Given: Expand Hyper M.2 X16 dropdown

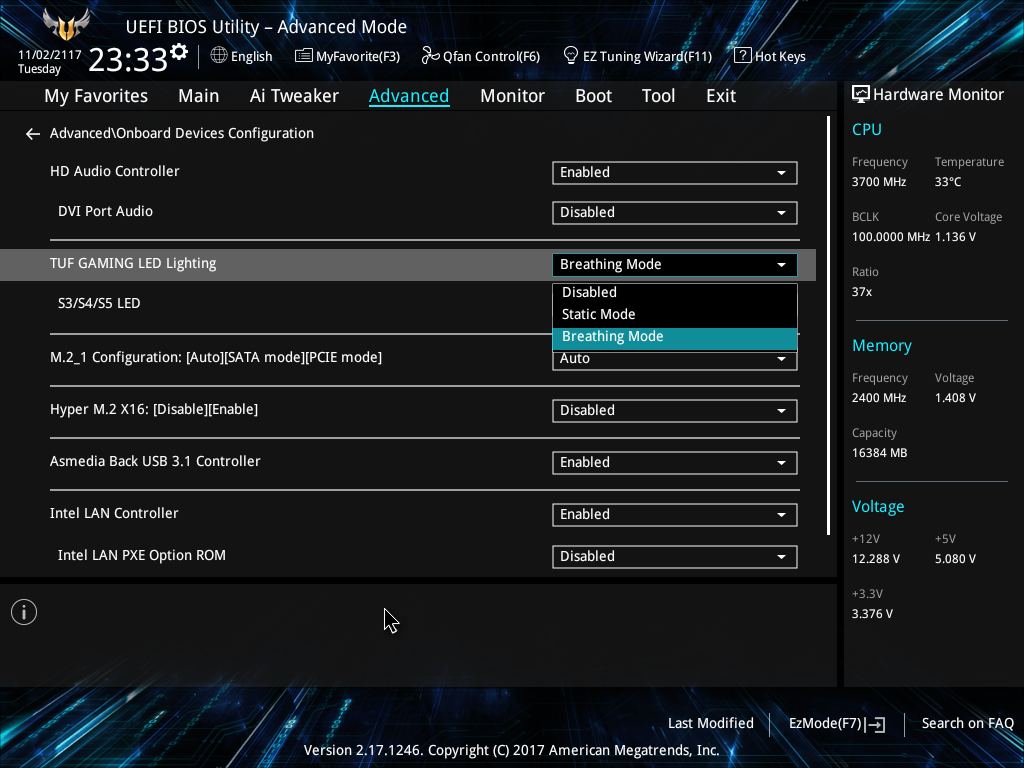Looking at the screenshot, I should coord(675,411).
